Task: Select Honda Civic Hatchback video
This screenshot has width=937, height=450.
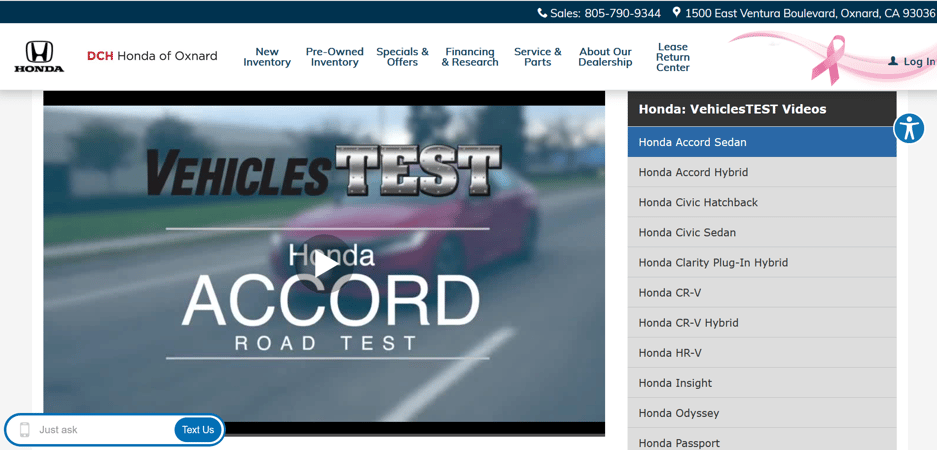Action: (698, 202)
